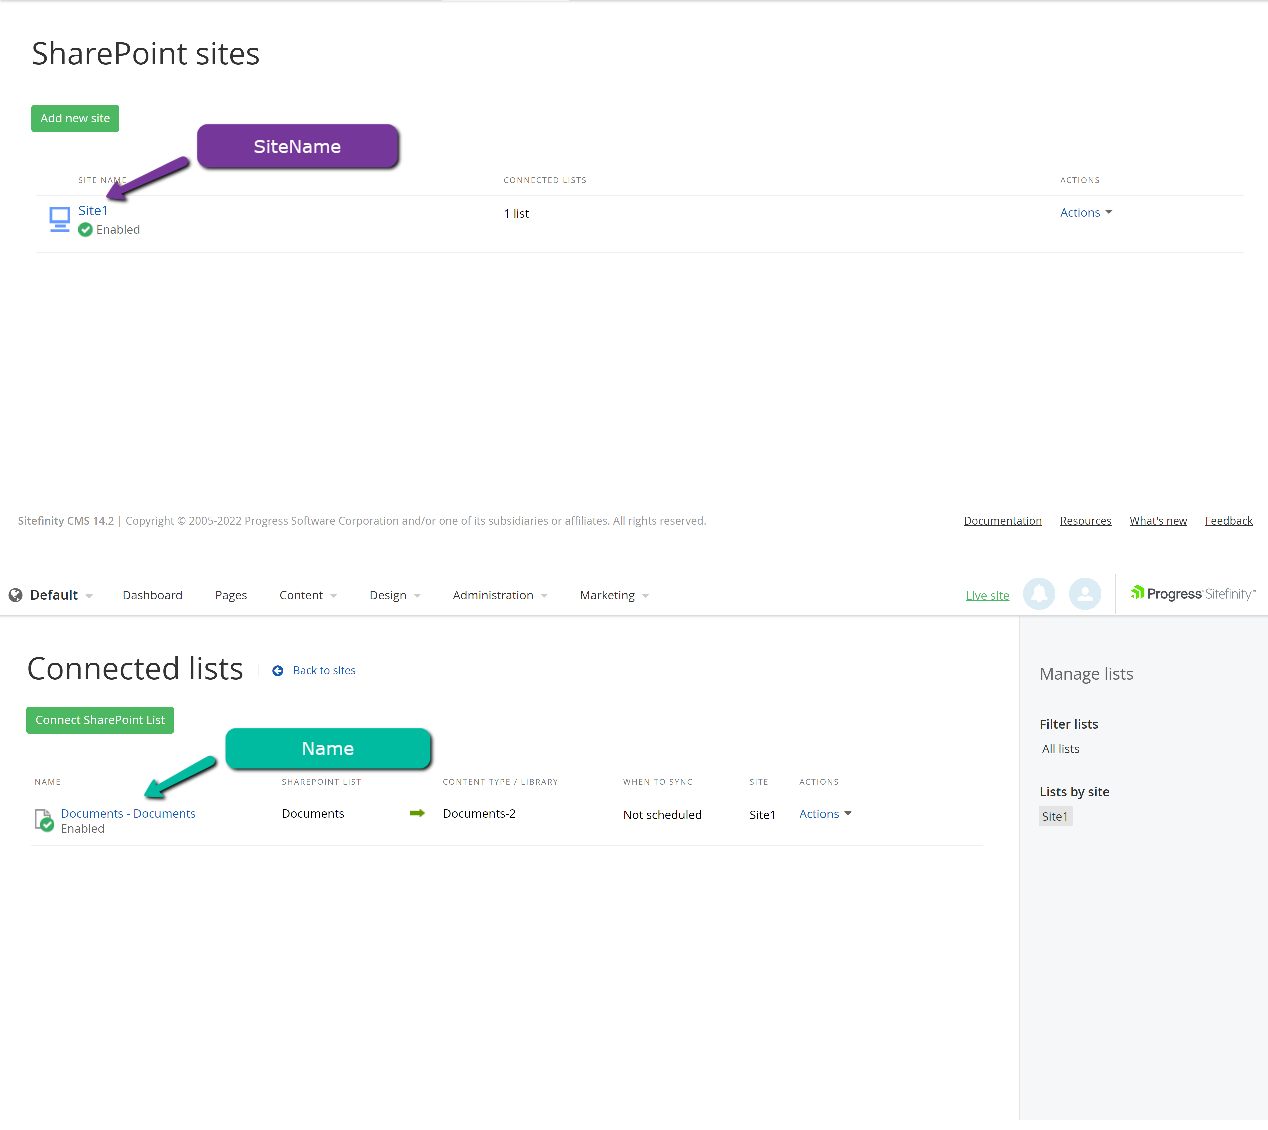The image size is (1268, 1130).
Task: Click the green sync arrow icon
Action: pos(417,813)
